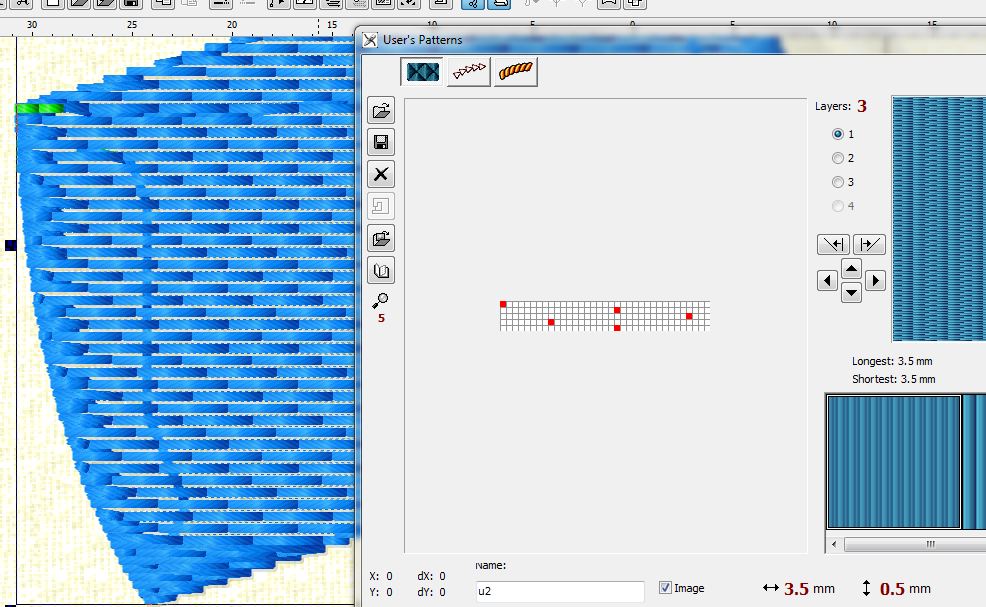Click the Longest: 3.5 mm label
The image size is (986, 607).
pos(892,361)
